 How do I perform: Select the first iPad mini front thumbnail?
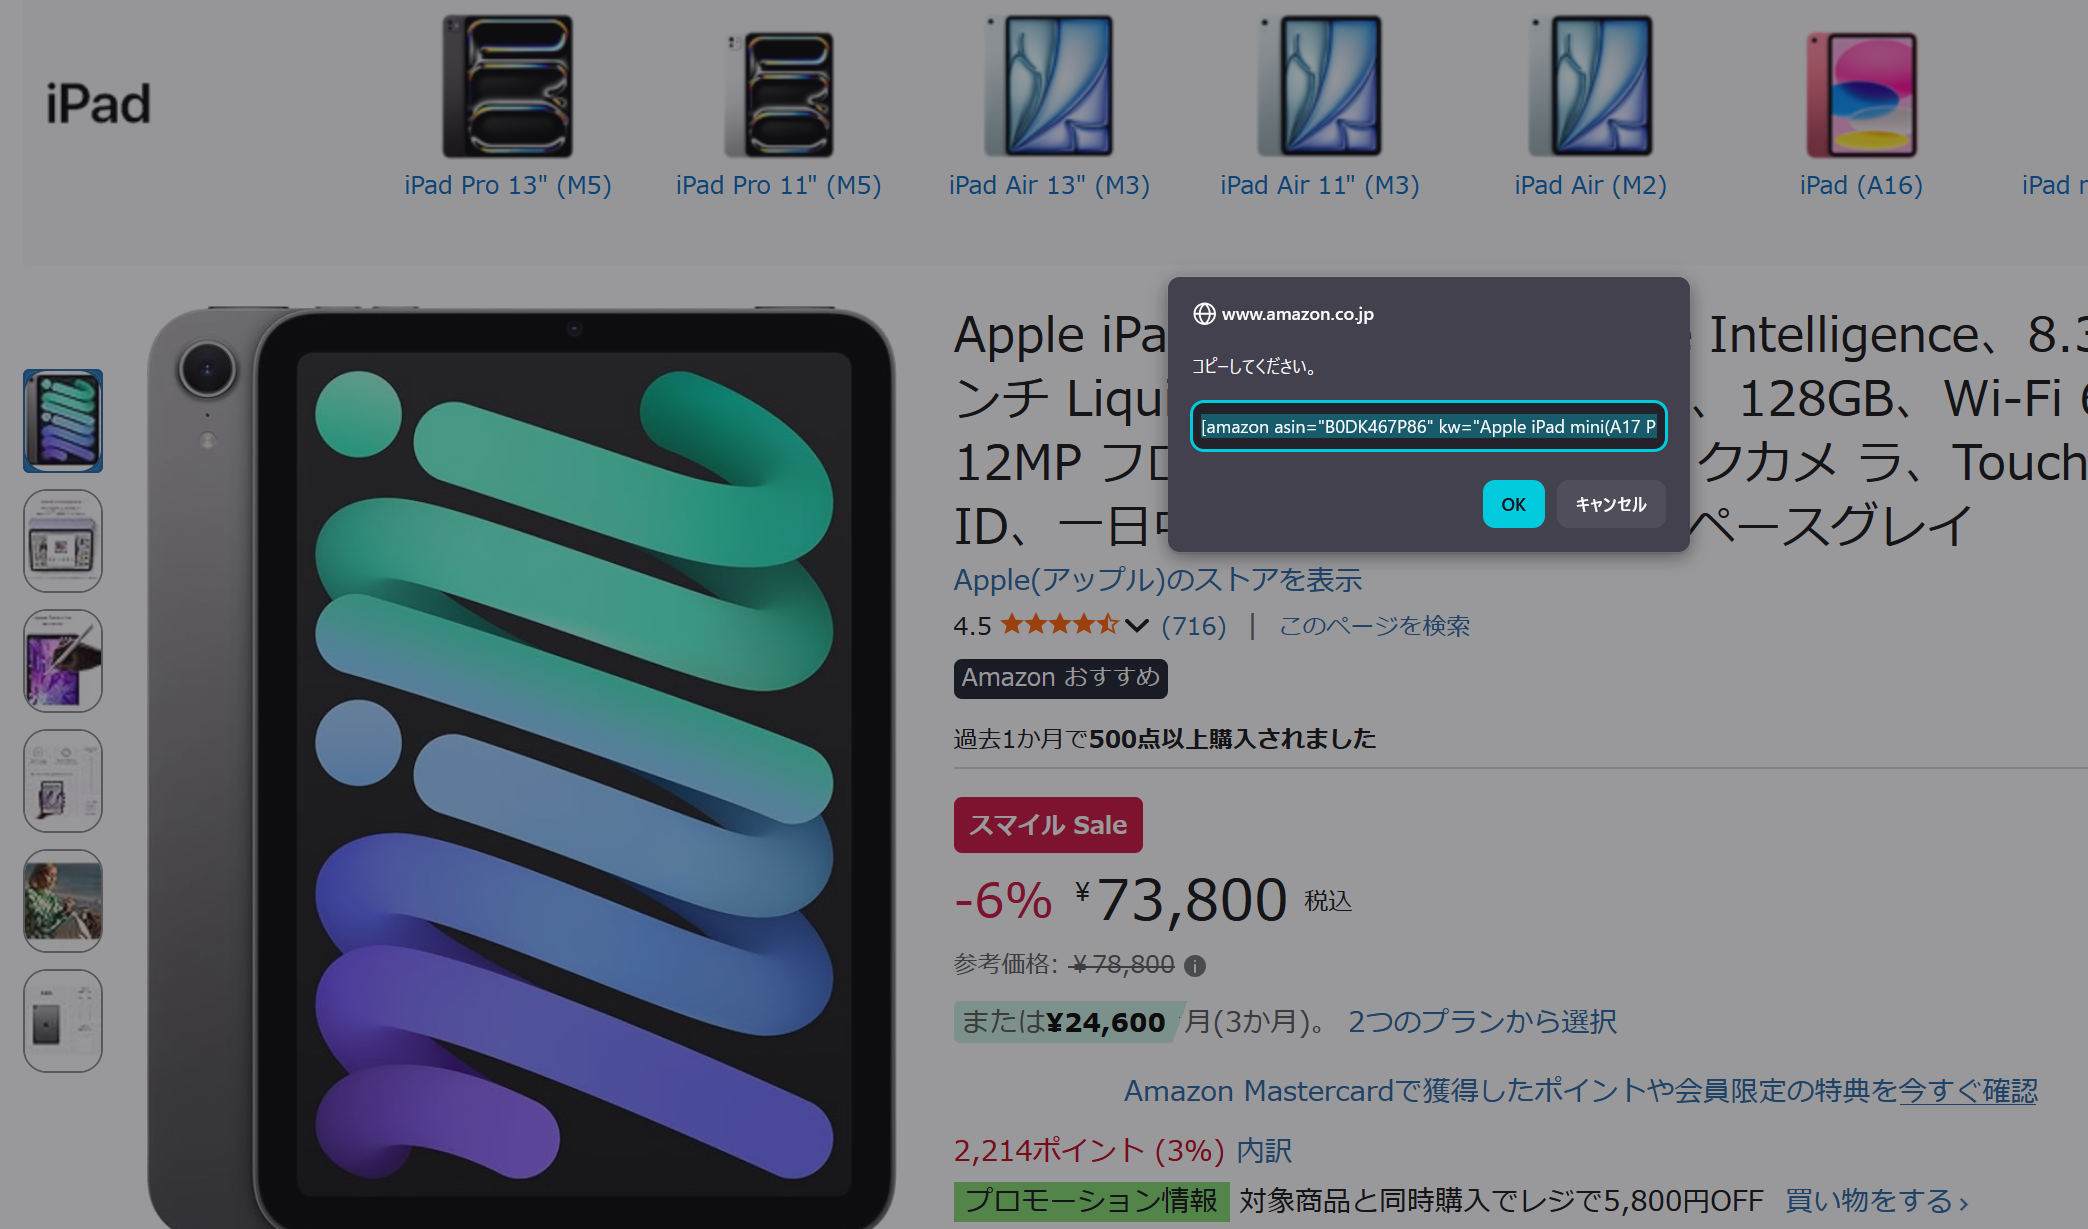(63, 421)
